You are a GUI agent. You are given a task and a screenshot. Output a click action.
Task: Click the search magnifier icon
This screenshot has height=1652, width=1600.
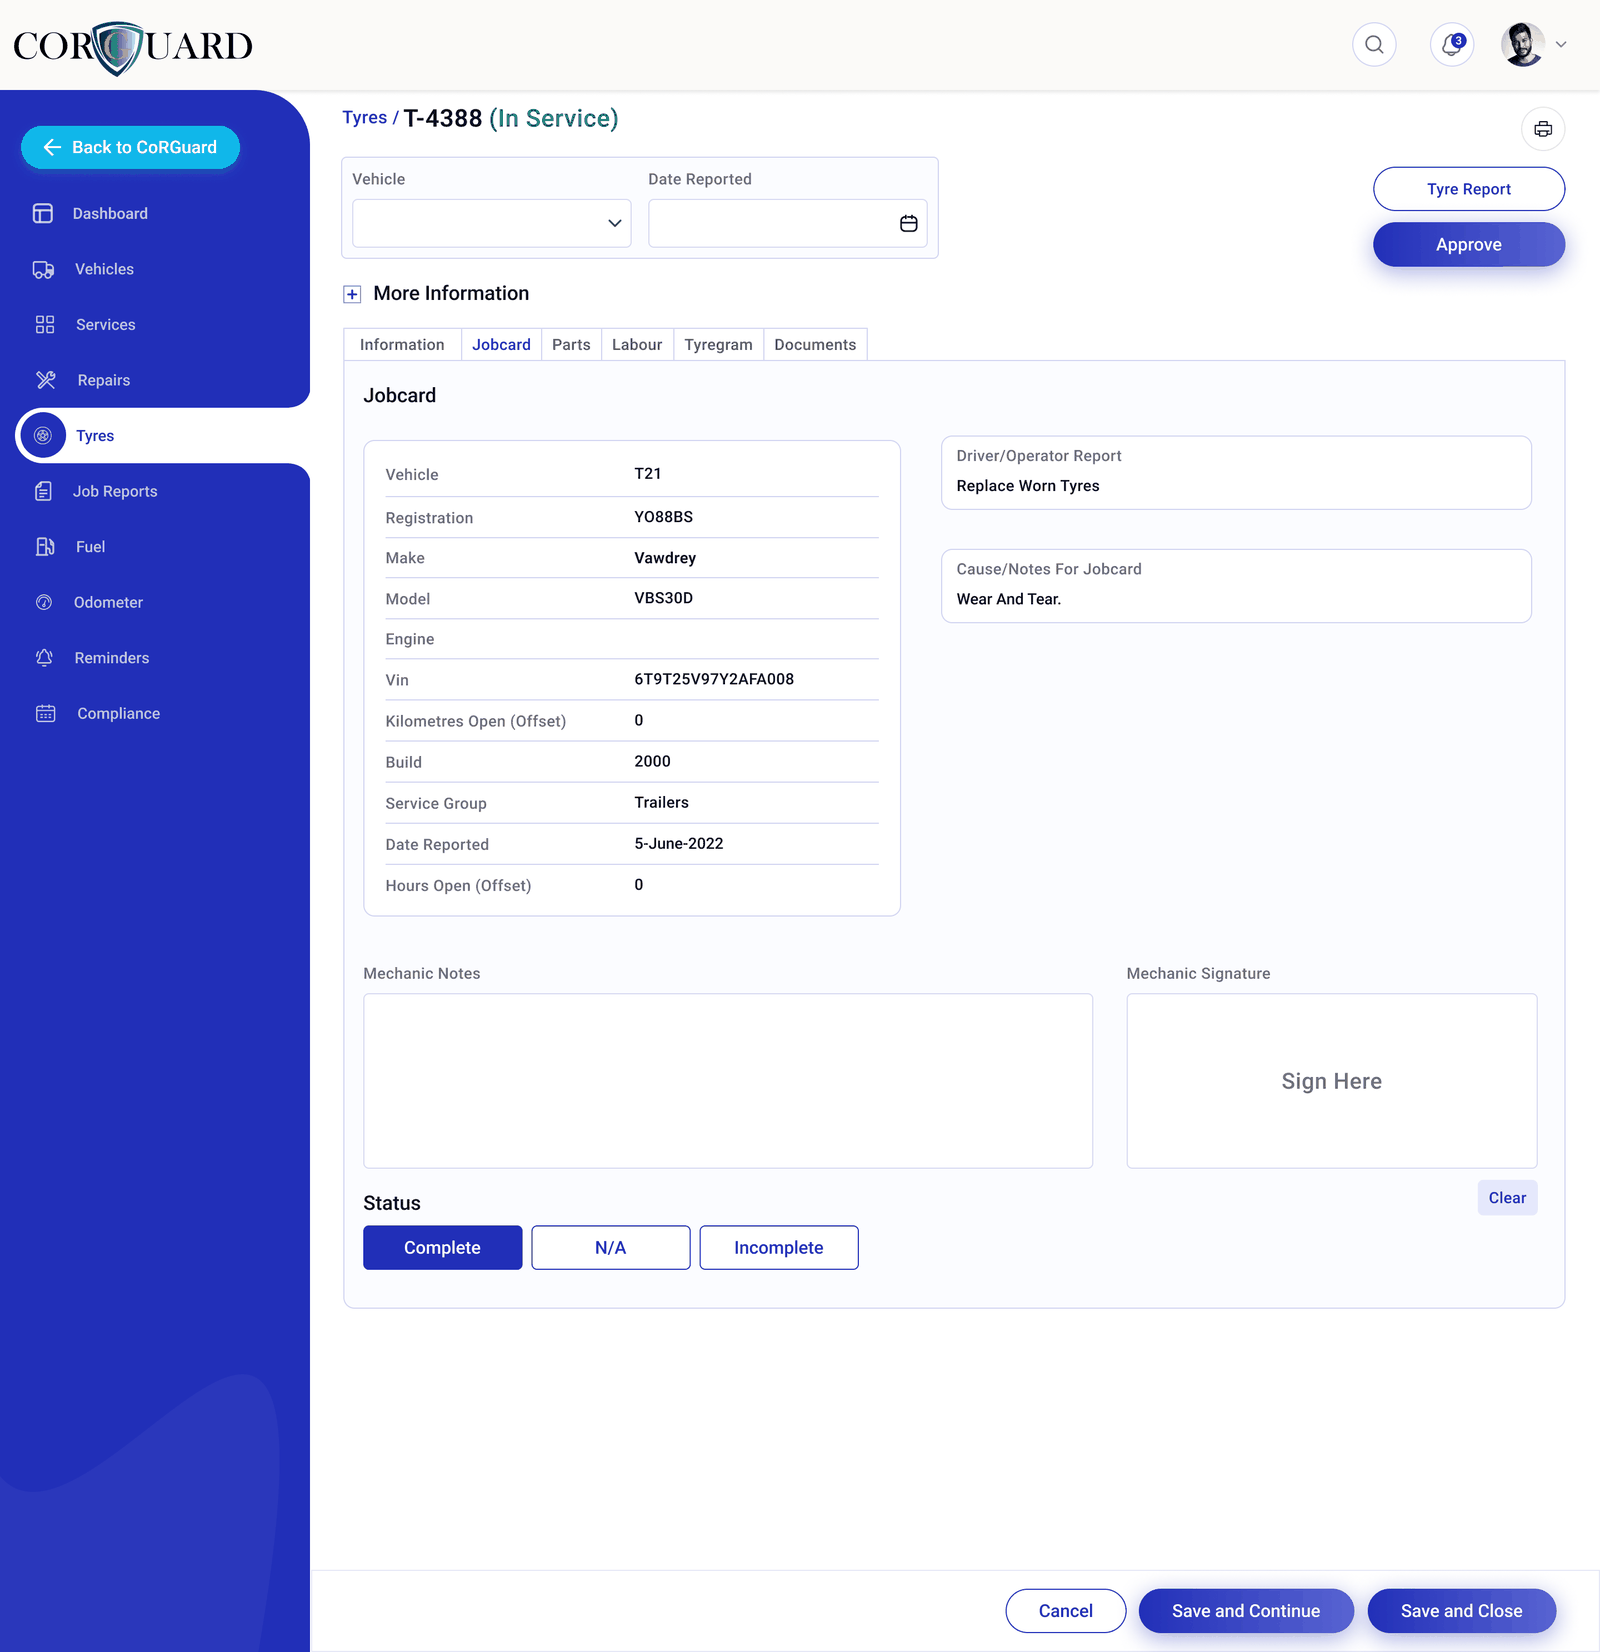[x=1374, y=45]
